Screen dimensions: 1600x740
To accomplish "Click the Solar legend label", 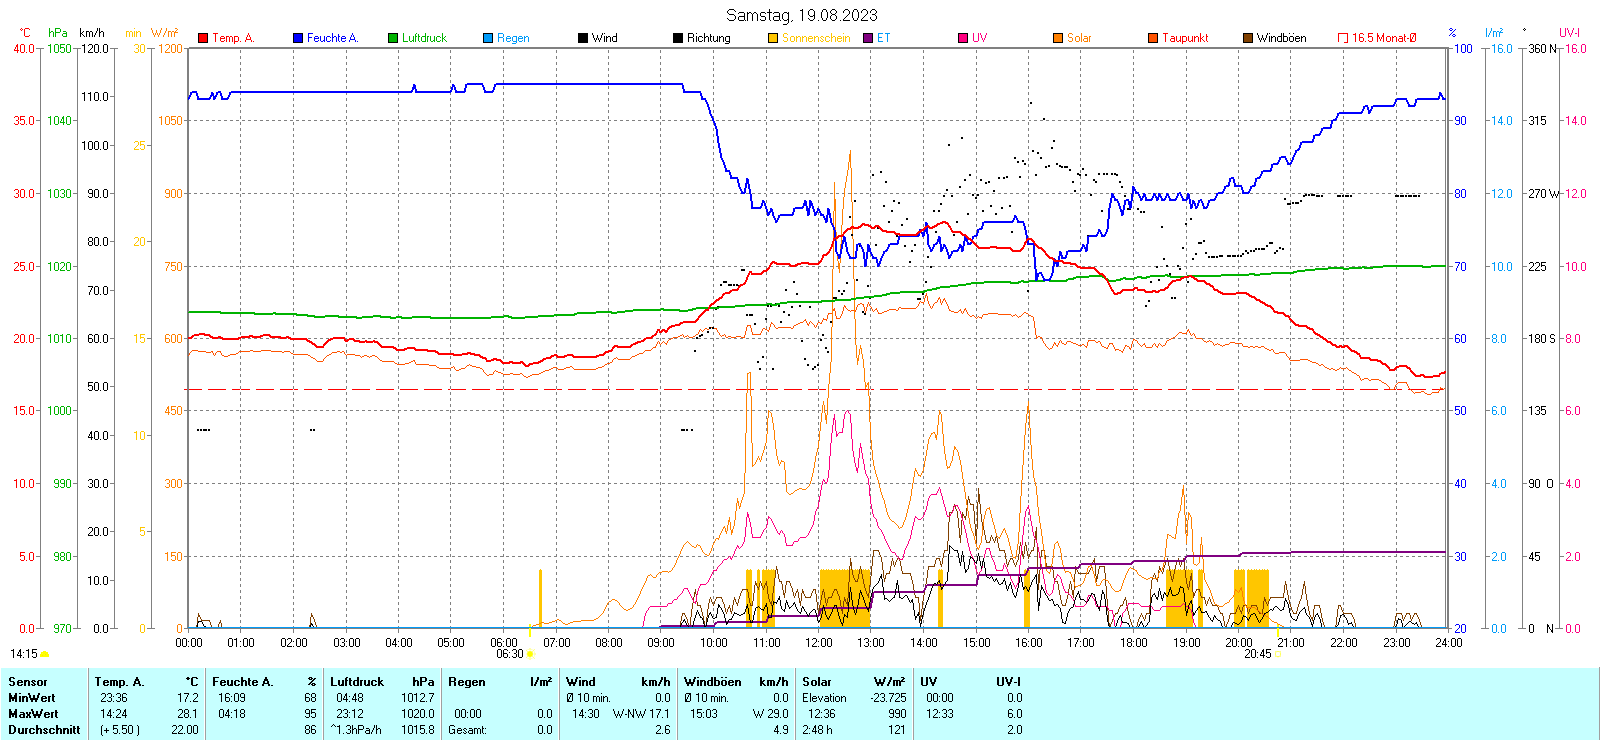I will (x=1079, y=38).
